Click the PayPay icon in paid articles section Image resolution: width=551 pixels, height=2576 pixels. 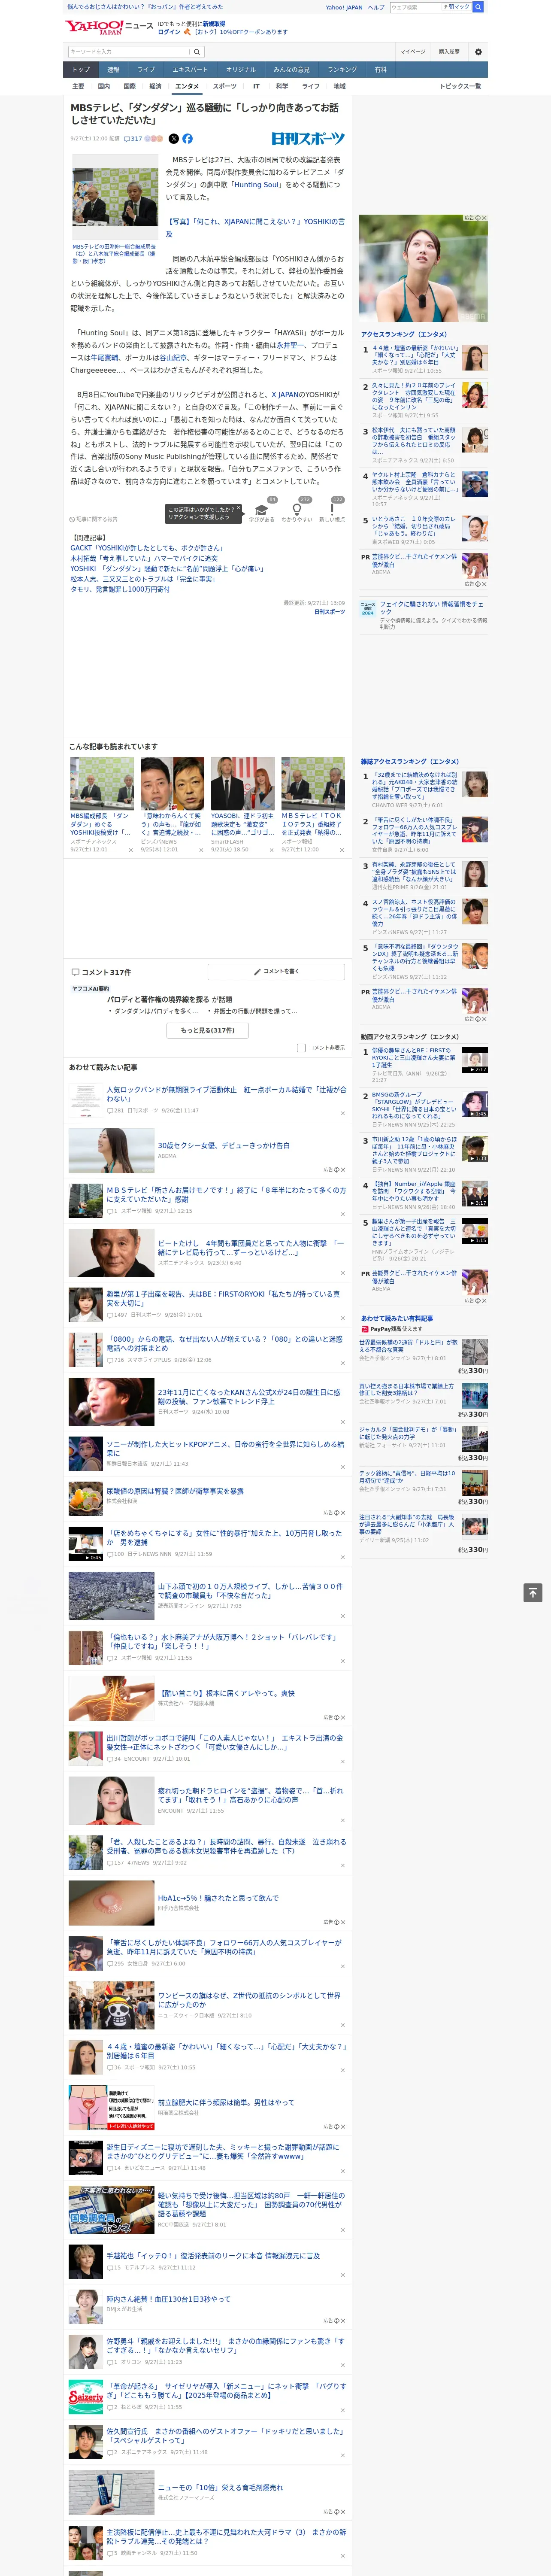coord(365,1329)
